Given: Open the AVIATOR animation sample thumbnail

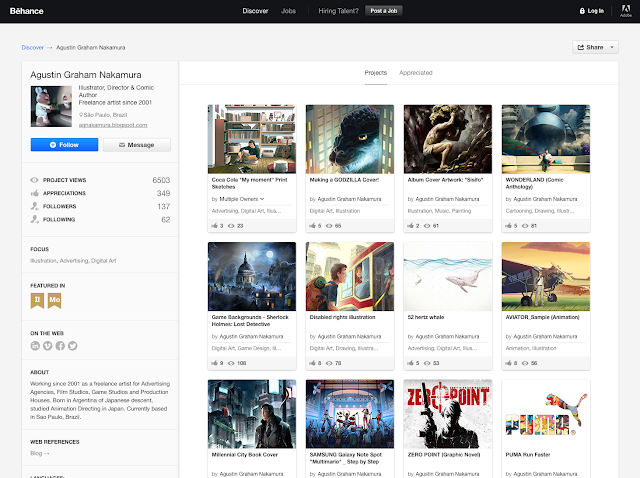Looking at the screenshot, I should point(546,276).
